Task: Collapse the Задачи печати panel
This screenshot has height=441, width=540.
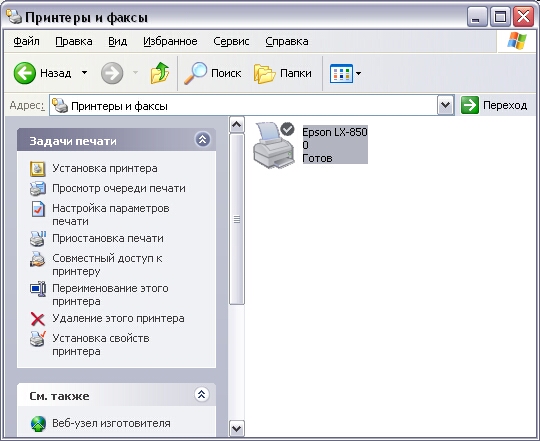Action: 202,140
